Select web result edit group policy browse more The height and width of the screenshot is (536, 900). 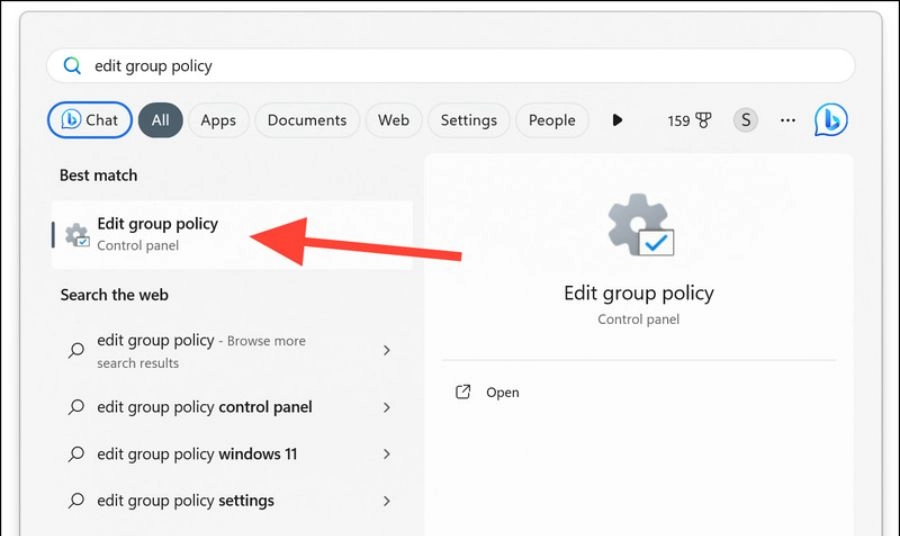tap(232, 351)
